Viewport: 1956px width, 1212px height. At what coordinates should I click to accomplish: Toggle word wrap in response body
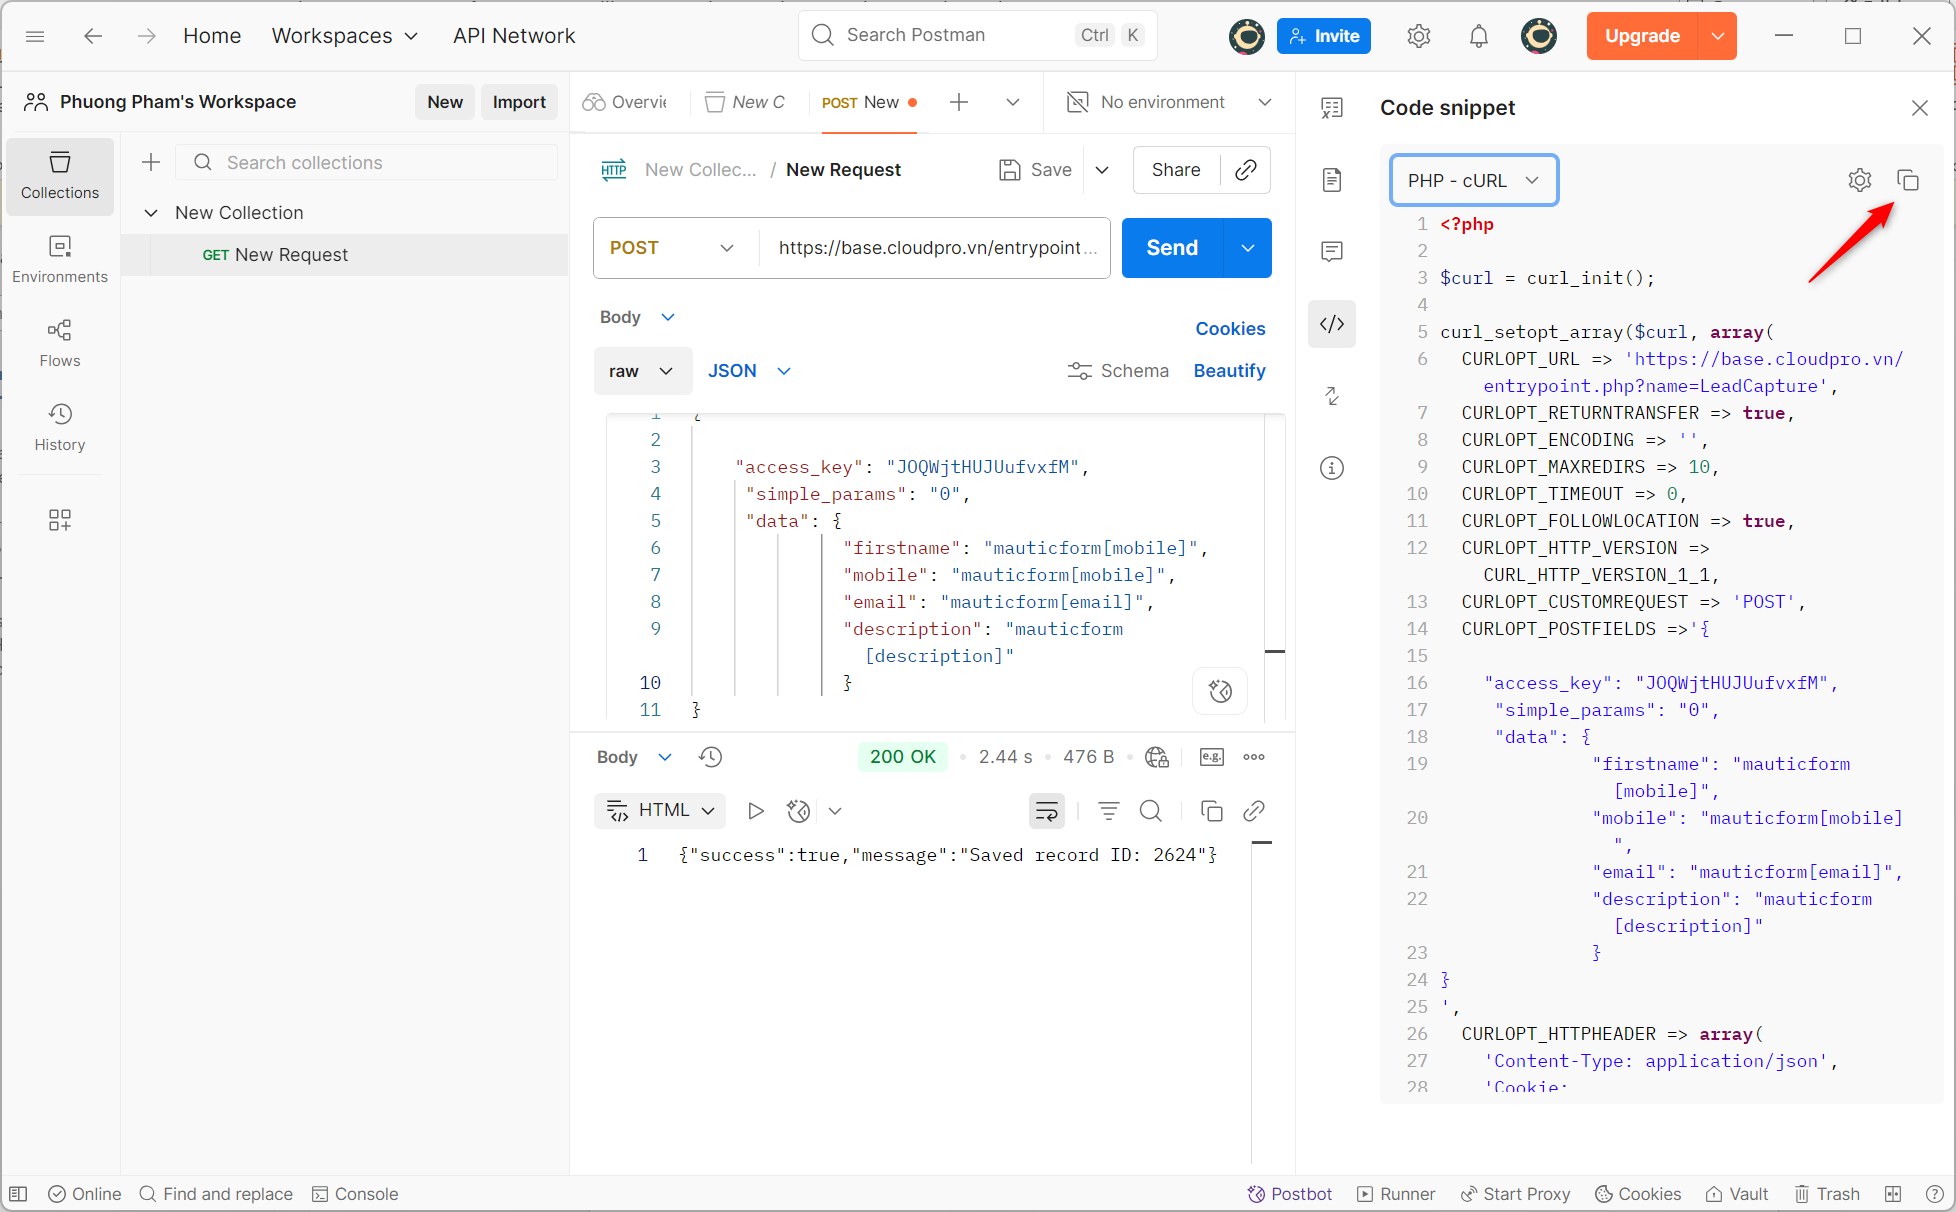[x=1047, y=811]
